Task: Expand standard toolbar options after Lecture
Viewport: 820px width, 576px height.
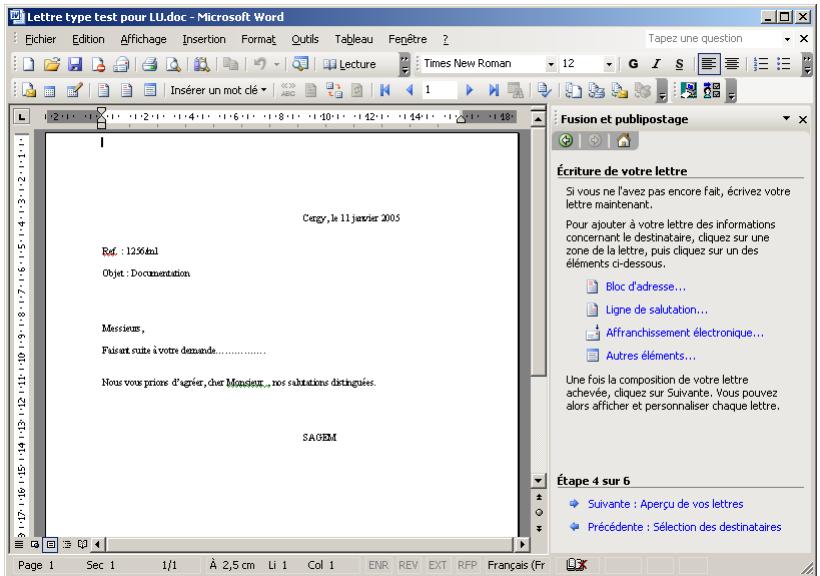Action: click(x=404, y=64)
